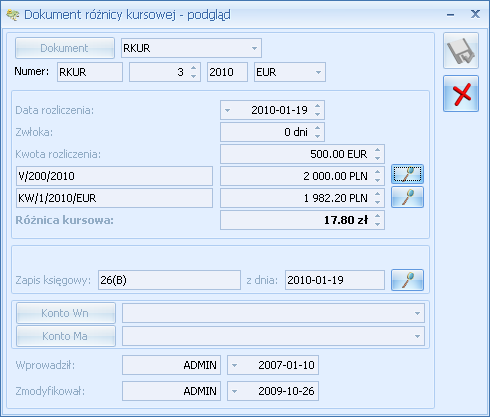This screenshot has width=490, height=417.
Task: Click the application icon in title bar
Action: (13, 15)
